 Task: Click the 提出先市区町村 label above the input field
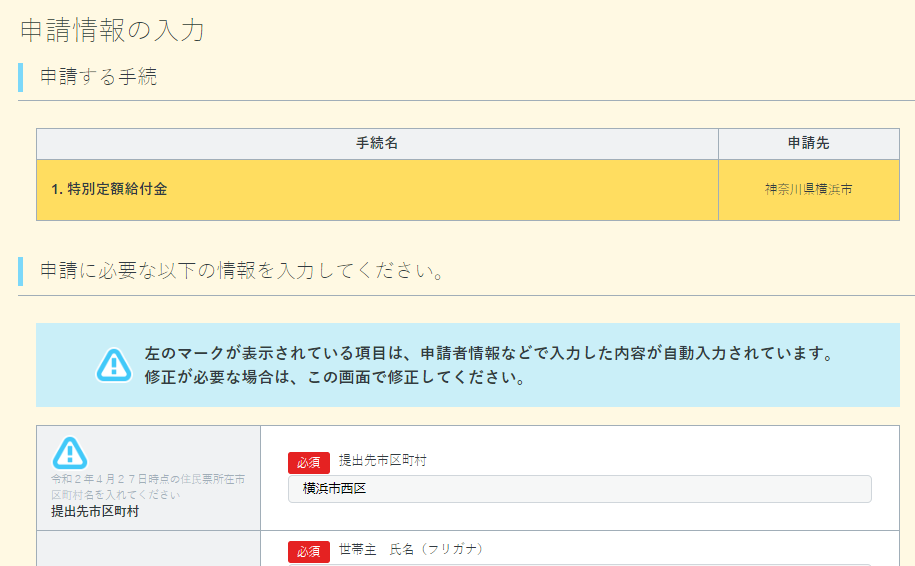383,460
